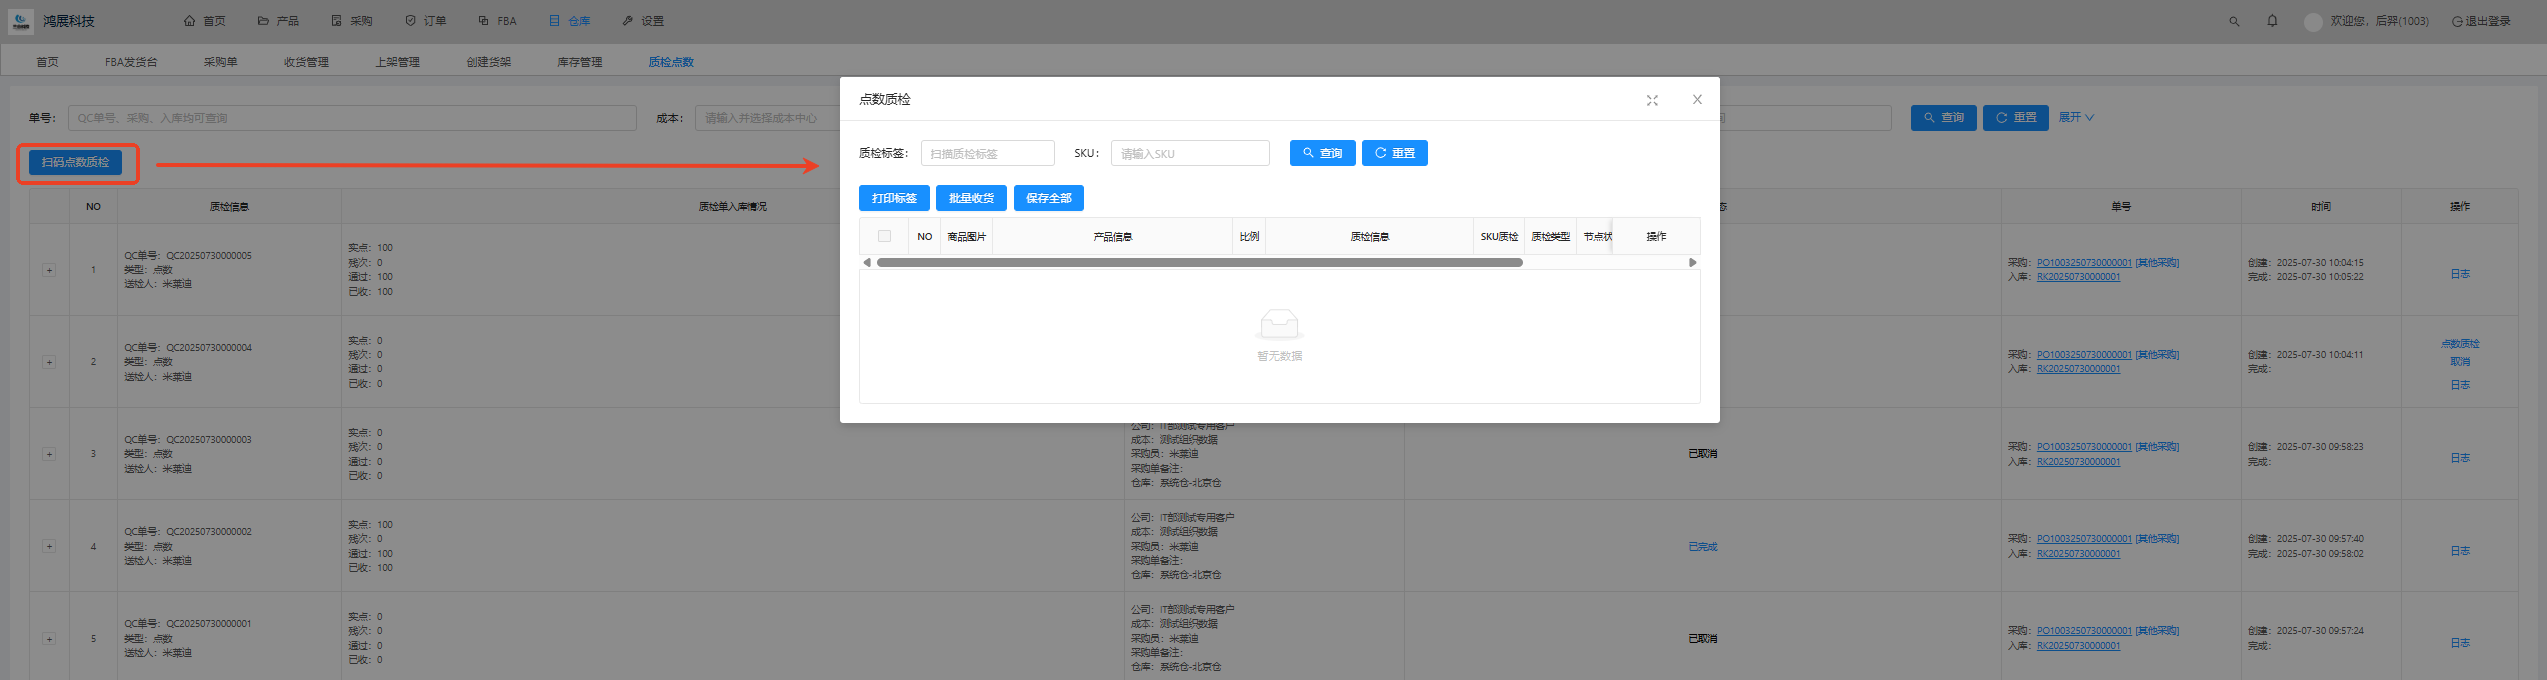Click right scroll arrow of dialog table
This screenshot has height=680, width=2547.
(1692, 263)
